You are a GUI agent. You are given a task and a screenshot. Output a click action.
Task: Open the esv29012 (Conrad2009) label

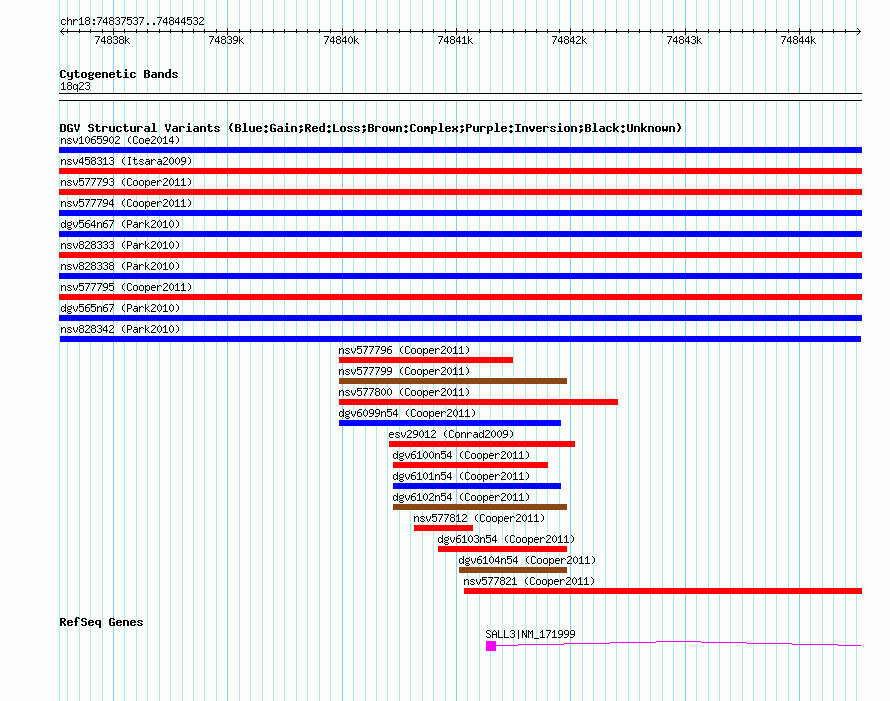coord(451,434)
